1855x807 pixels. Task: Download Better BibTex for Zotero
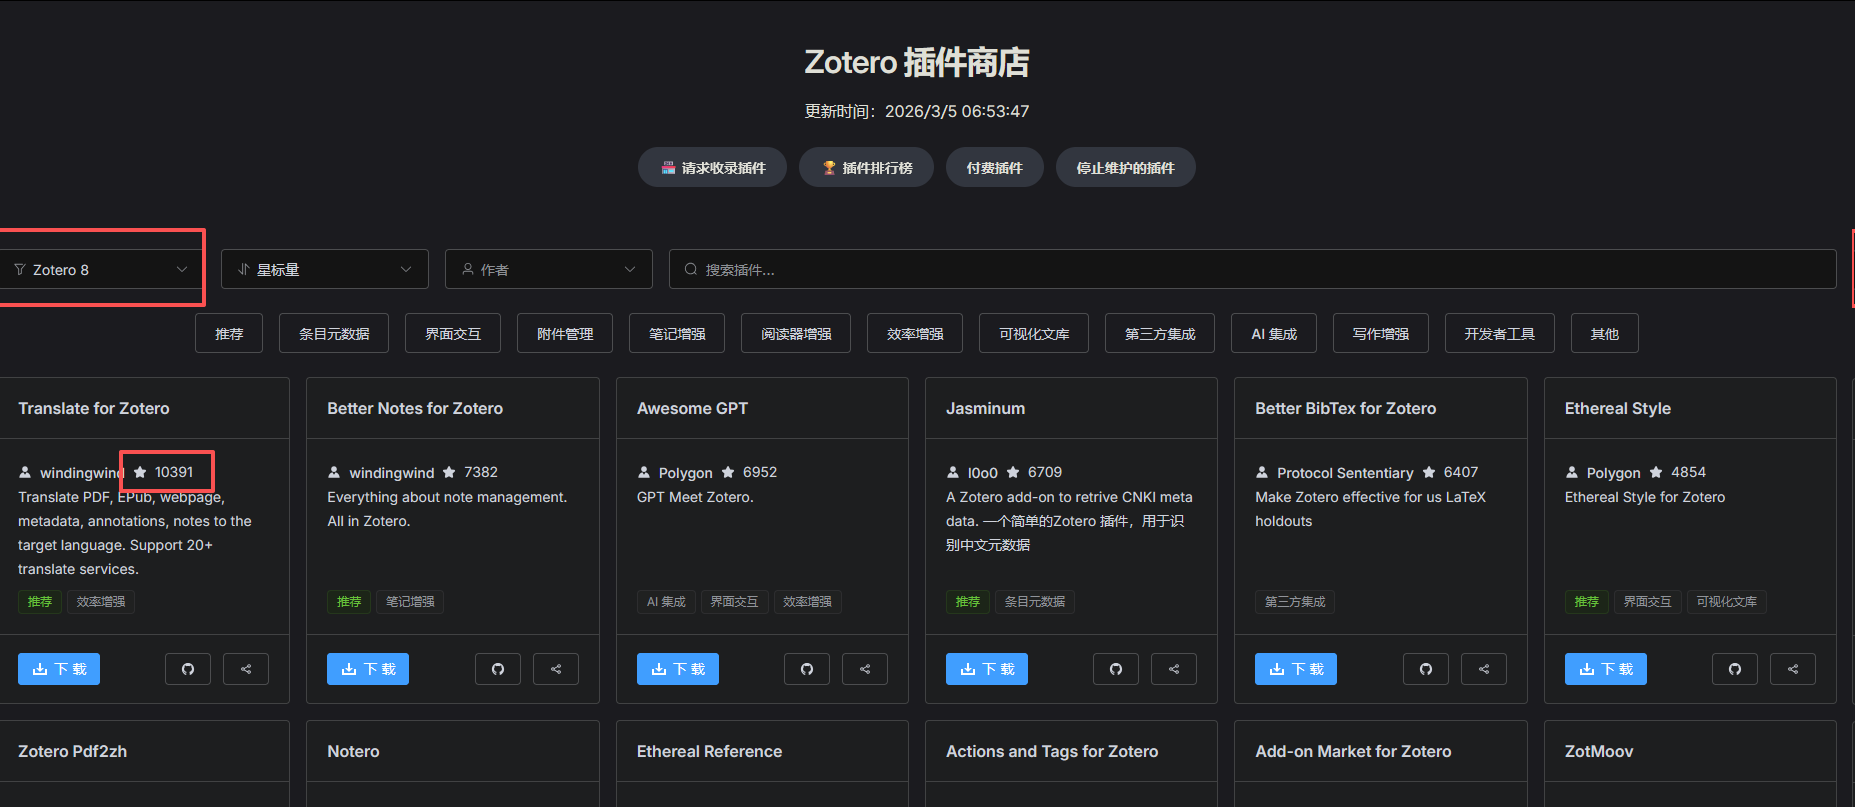[1296, 669]
